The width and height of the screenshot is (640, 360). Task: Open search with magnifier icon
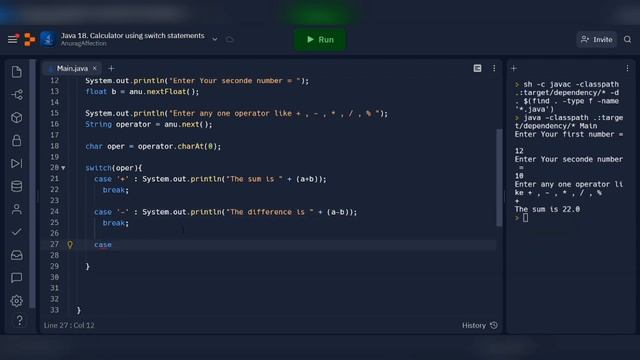(x=627, y=40)
